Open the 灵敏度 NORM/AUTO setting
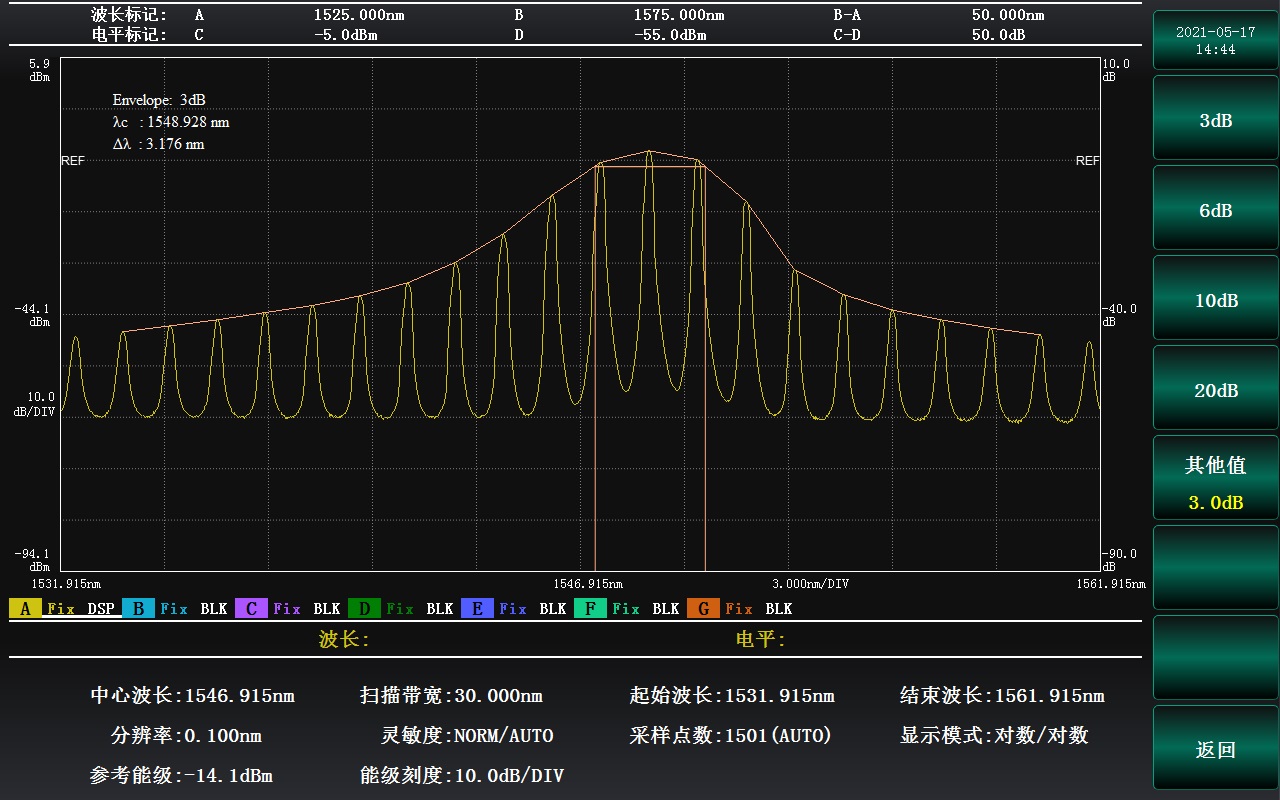1280x800 pixels. 467,736
